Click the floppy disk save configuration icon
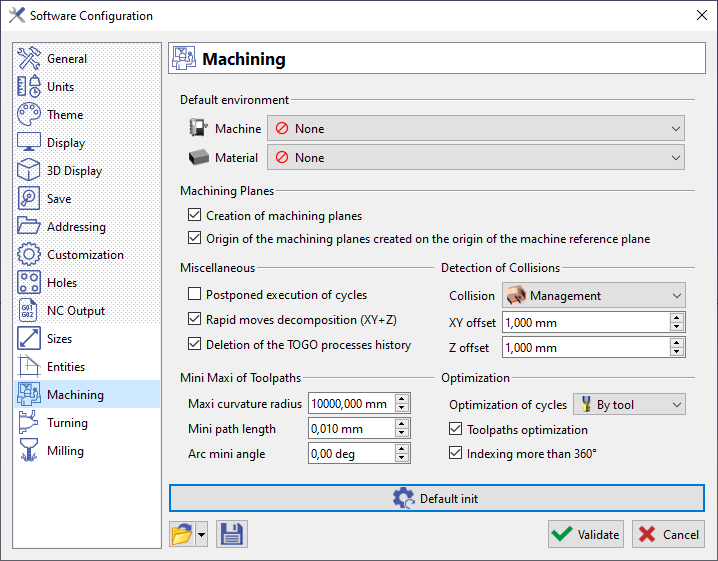 (x=232, y=534)
